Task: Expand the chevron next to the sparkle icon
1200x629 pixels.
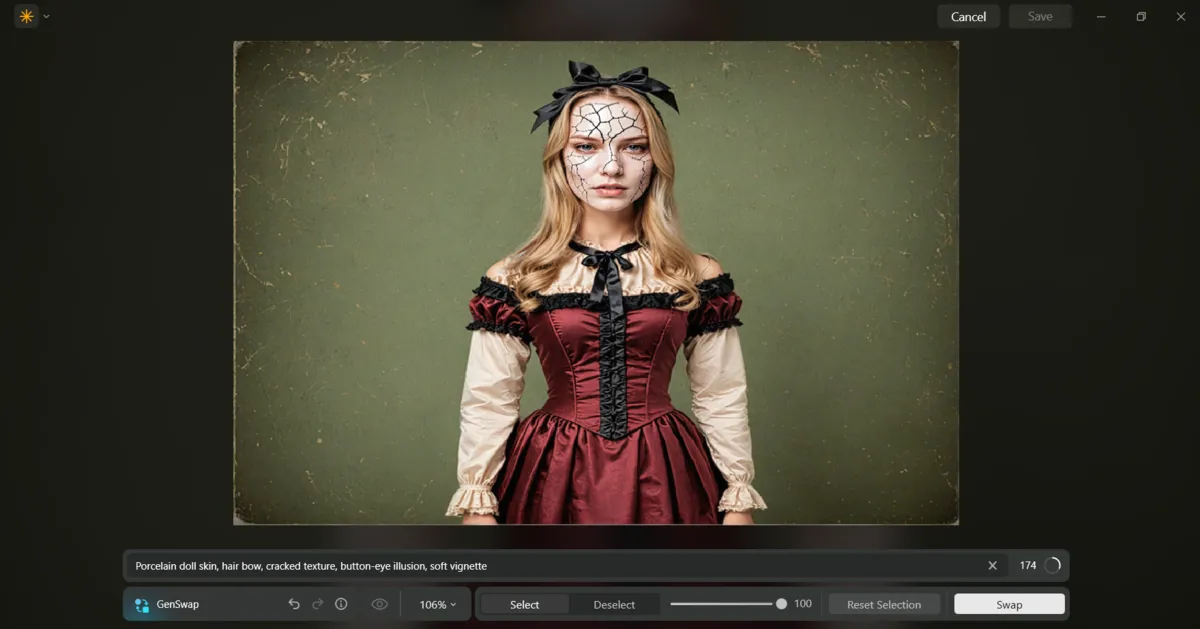Action: coord(44,16)
